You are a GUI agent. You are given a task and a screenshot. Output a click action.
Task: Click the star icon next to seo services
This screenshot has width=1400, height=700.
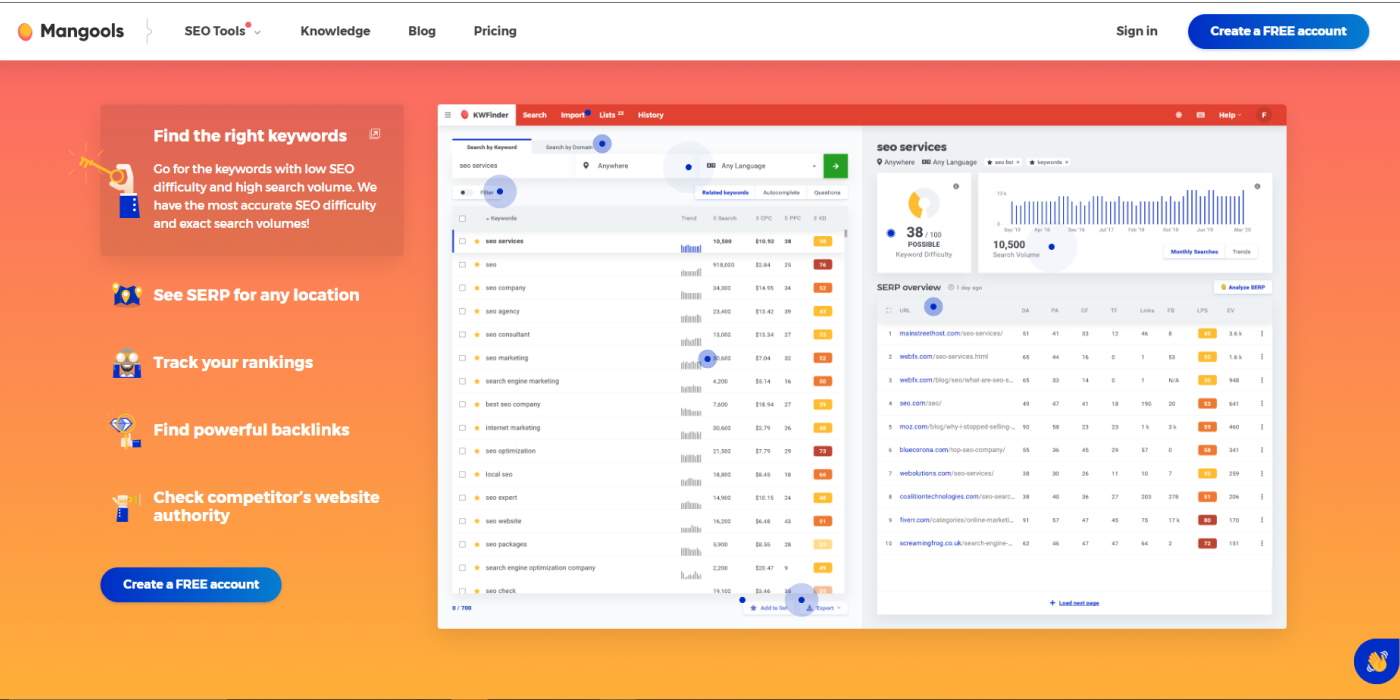(x=477, y=241)
